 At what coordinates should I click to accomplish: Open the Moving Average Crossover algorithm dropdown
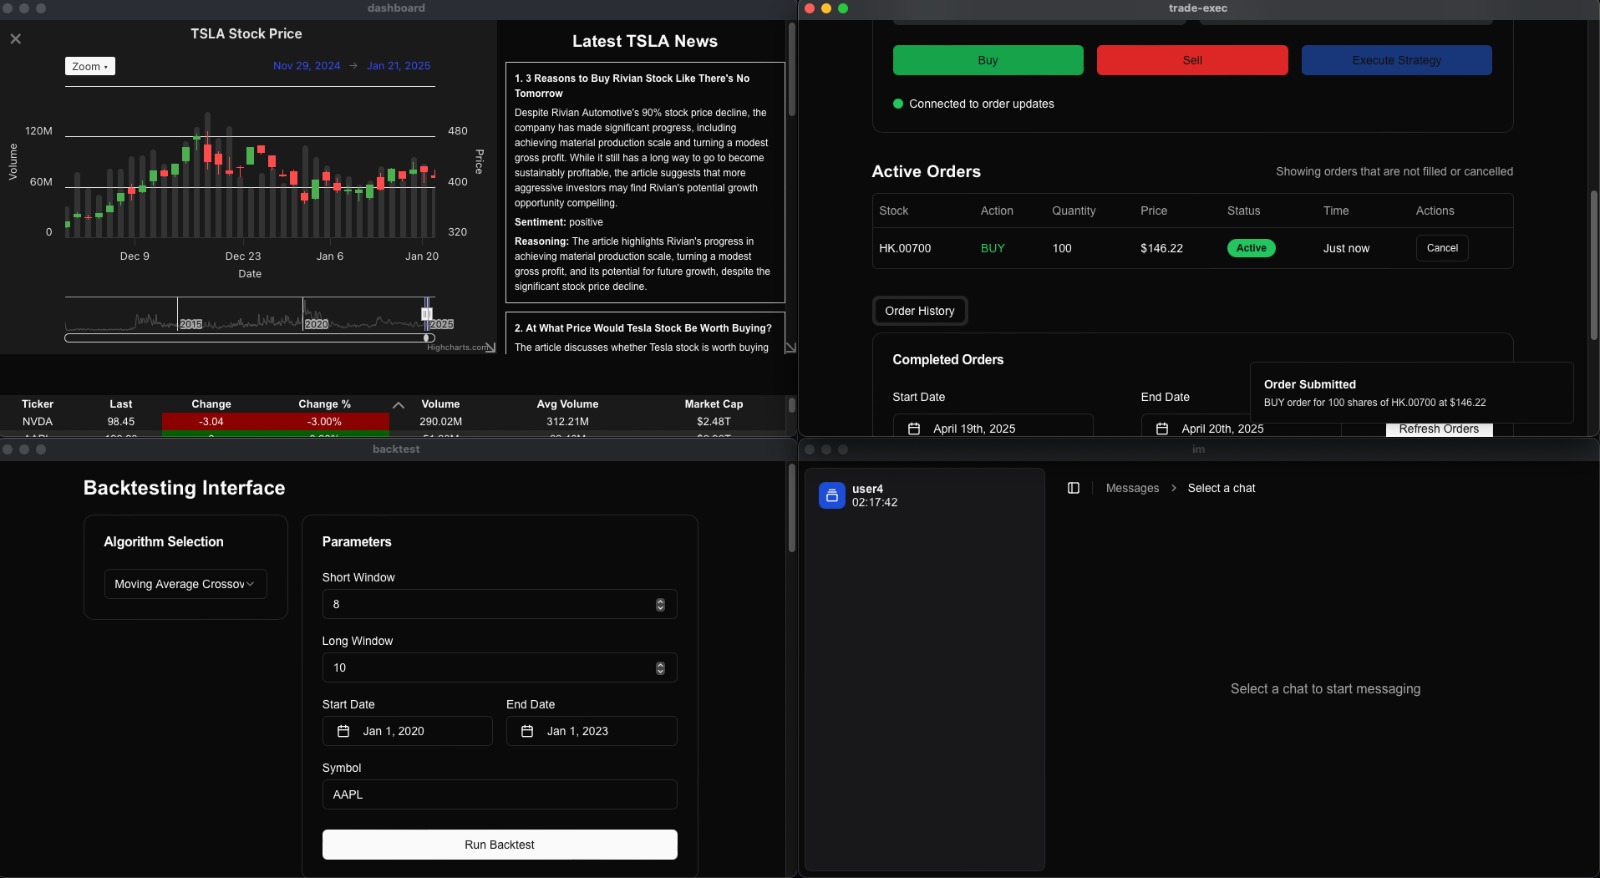185,584
